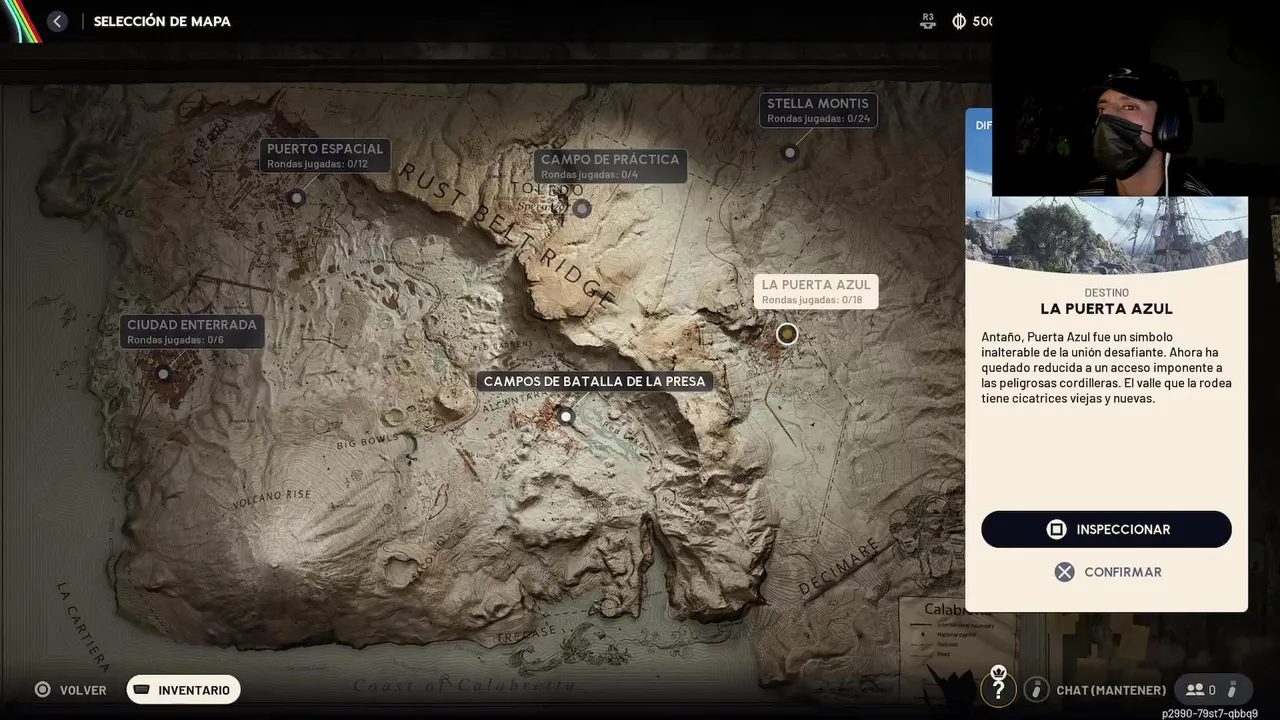Click the Inspeccionar button text
The width and height of the screenshot is (1280, 720).
[1123, 530]
